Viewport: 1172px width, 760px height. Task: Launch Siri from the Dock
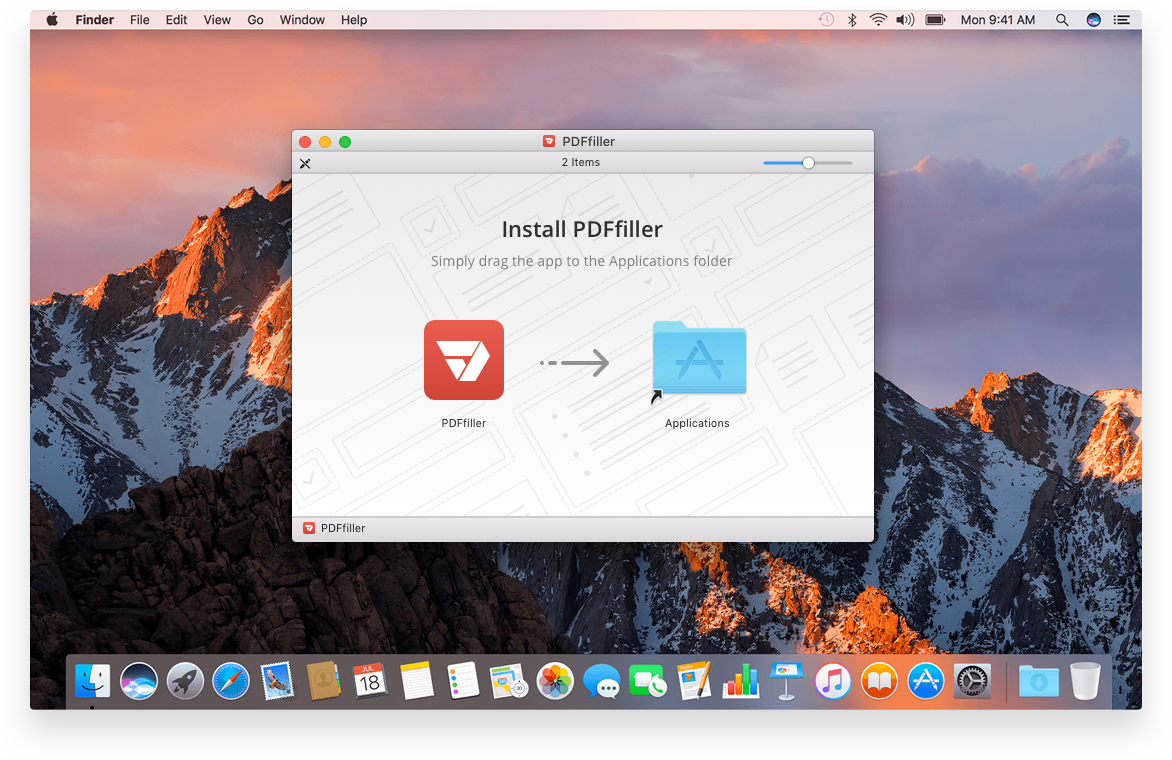[139, 681]
